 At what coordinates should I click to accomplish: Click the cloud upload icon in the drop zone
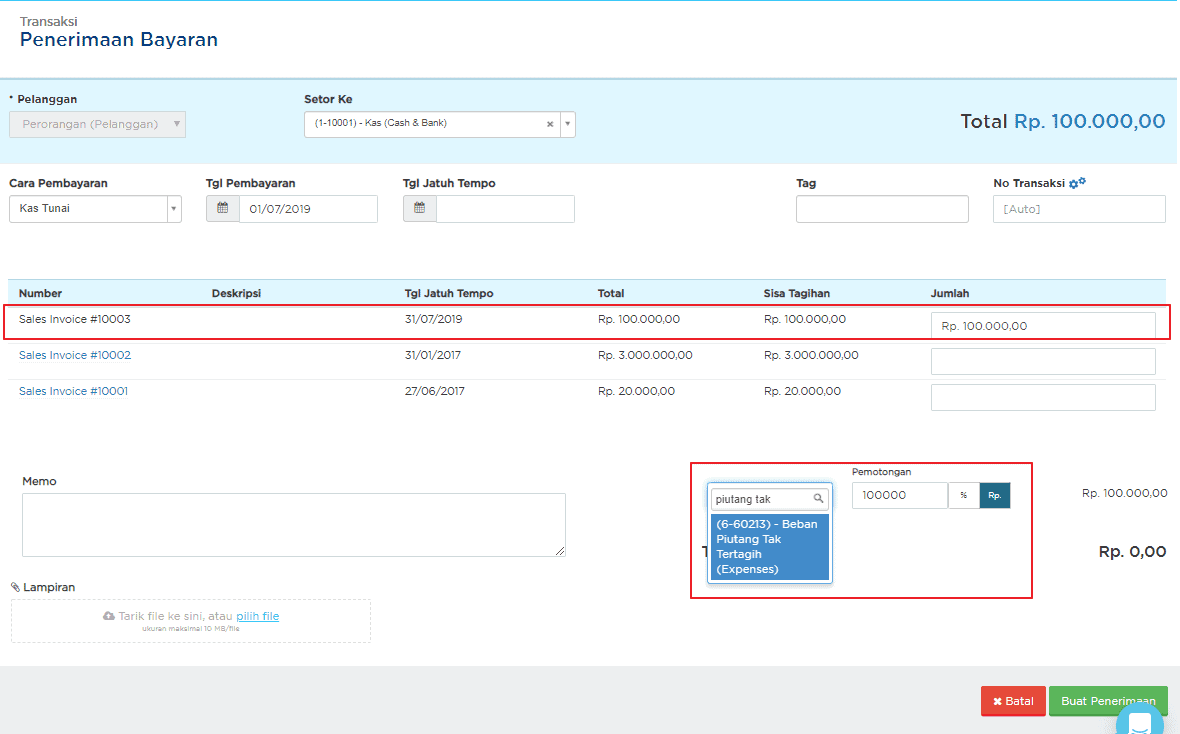tap(109, 616)
